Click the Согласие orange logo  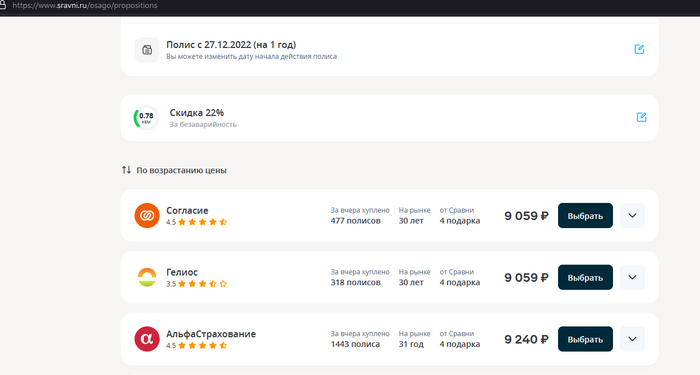click(x=147, y=216)
